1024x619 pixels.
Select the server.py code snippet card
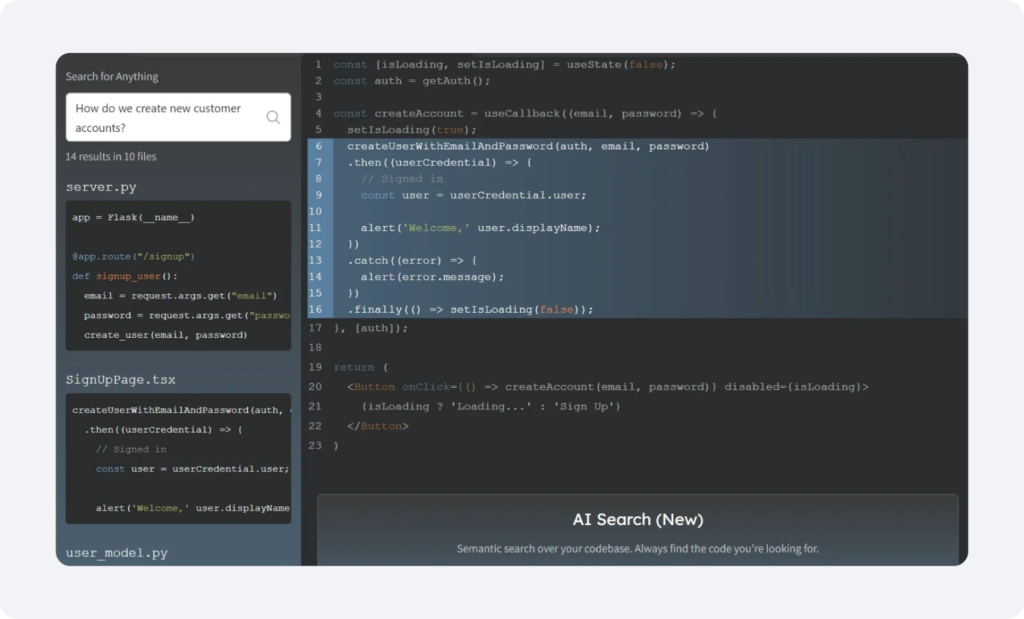178,276
